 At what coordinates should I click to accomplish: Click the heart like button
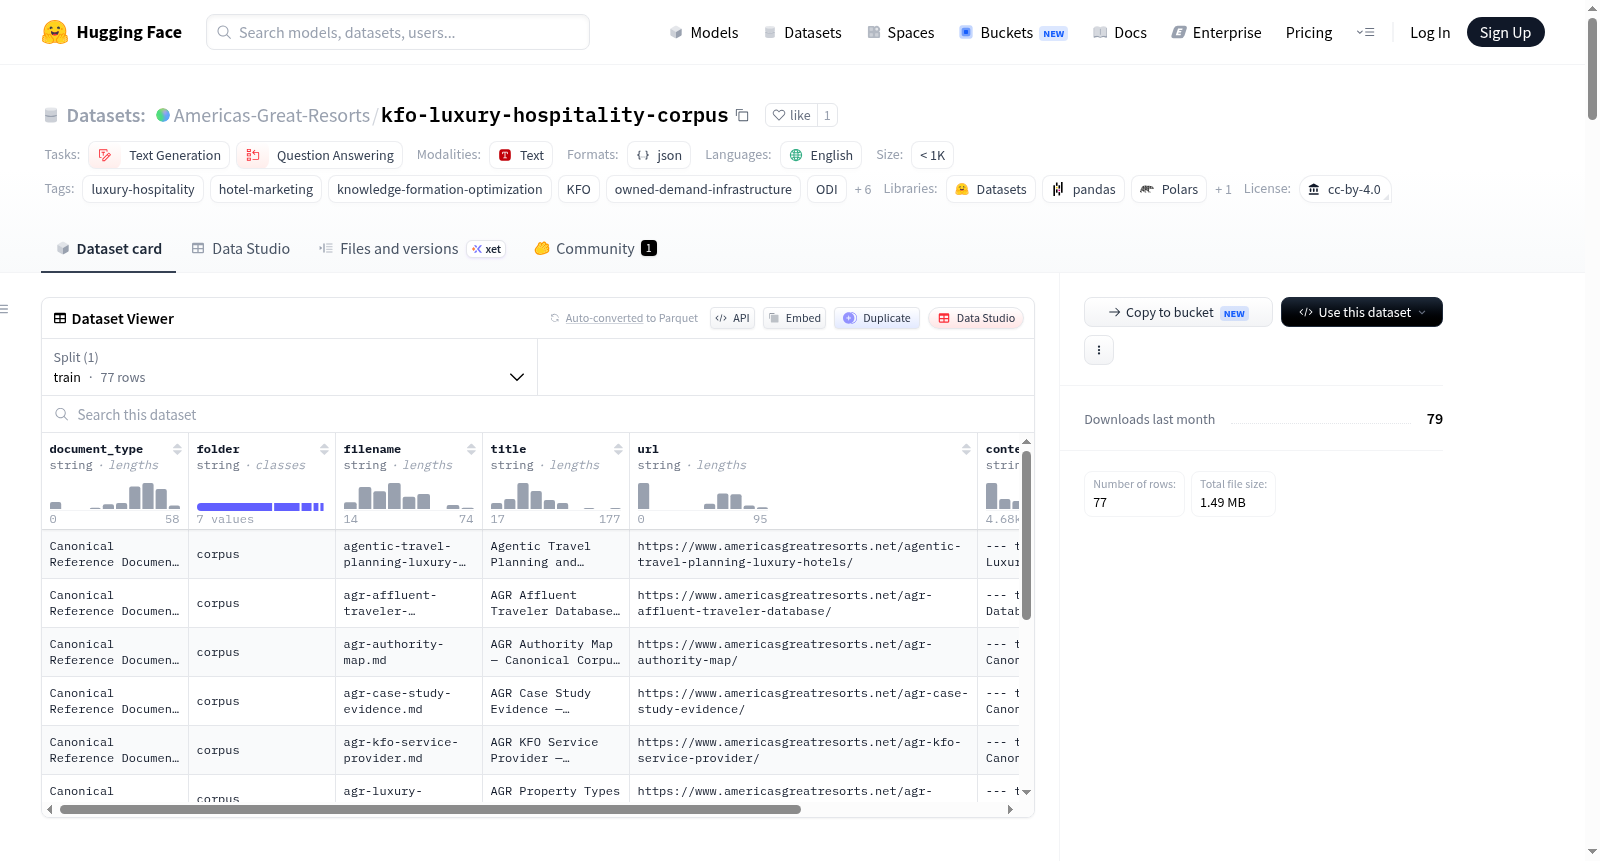tap(791, 115)
